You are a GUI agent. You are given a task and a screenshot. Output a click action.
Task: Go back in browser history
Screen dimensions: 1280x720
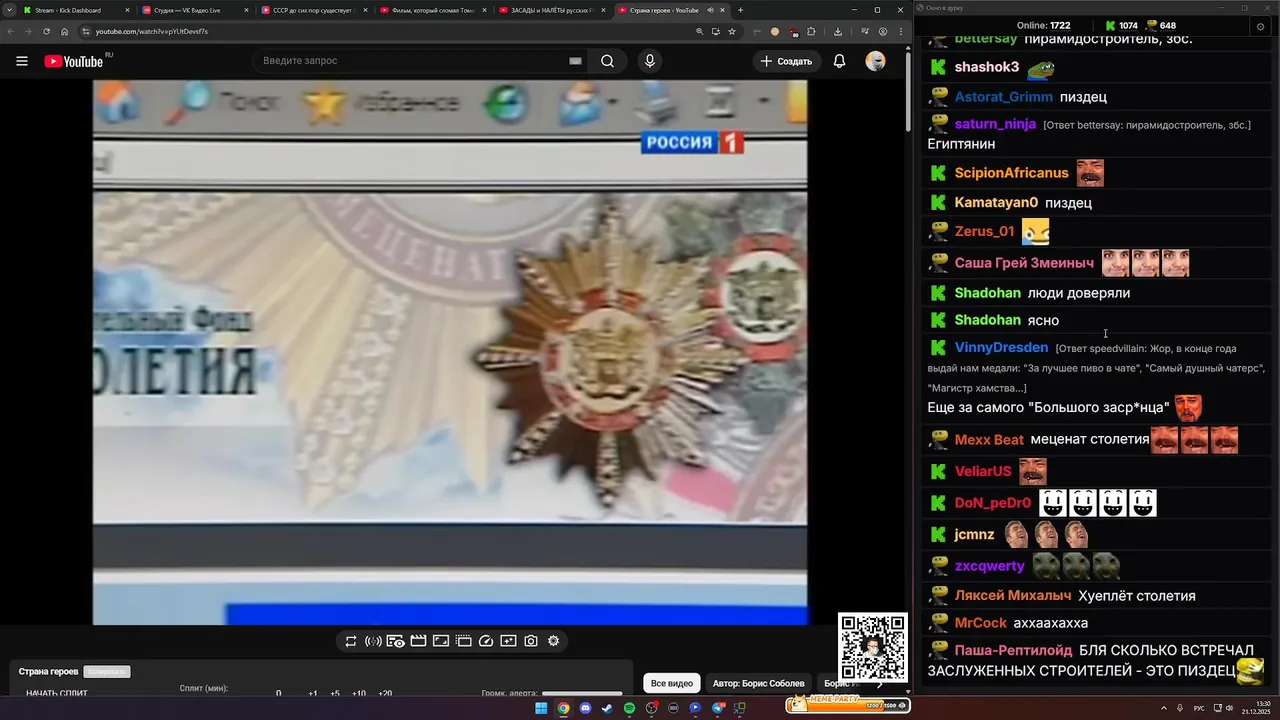tap(11, 31)
